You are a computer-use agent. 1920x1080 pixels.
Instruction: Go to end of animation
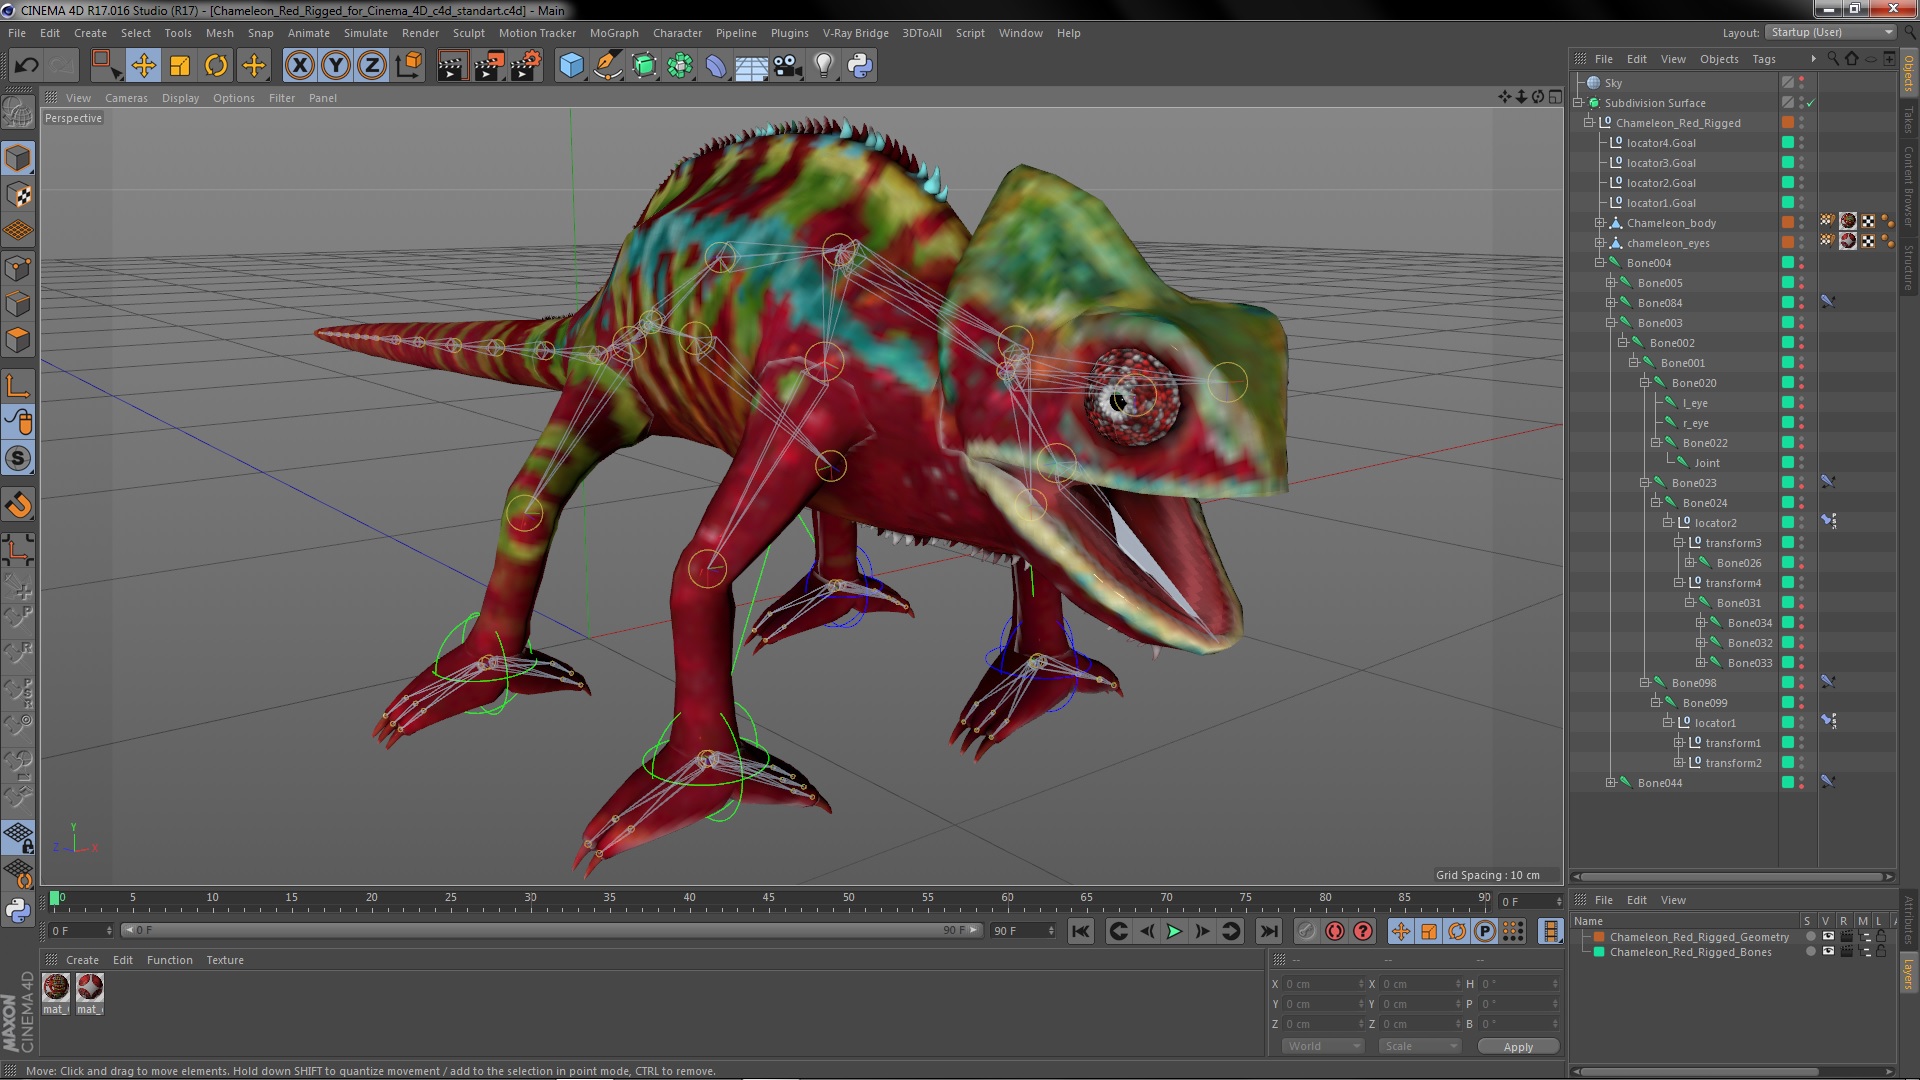point(1268,931)
